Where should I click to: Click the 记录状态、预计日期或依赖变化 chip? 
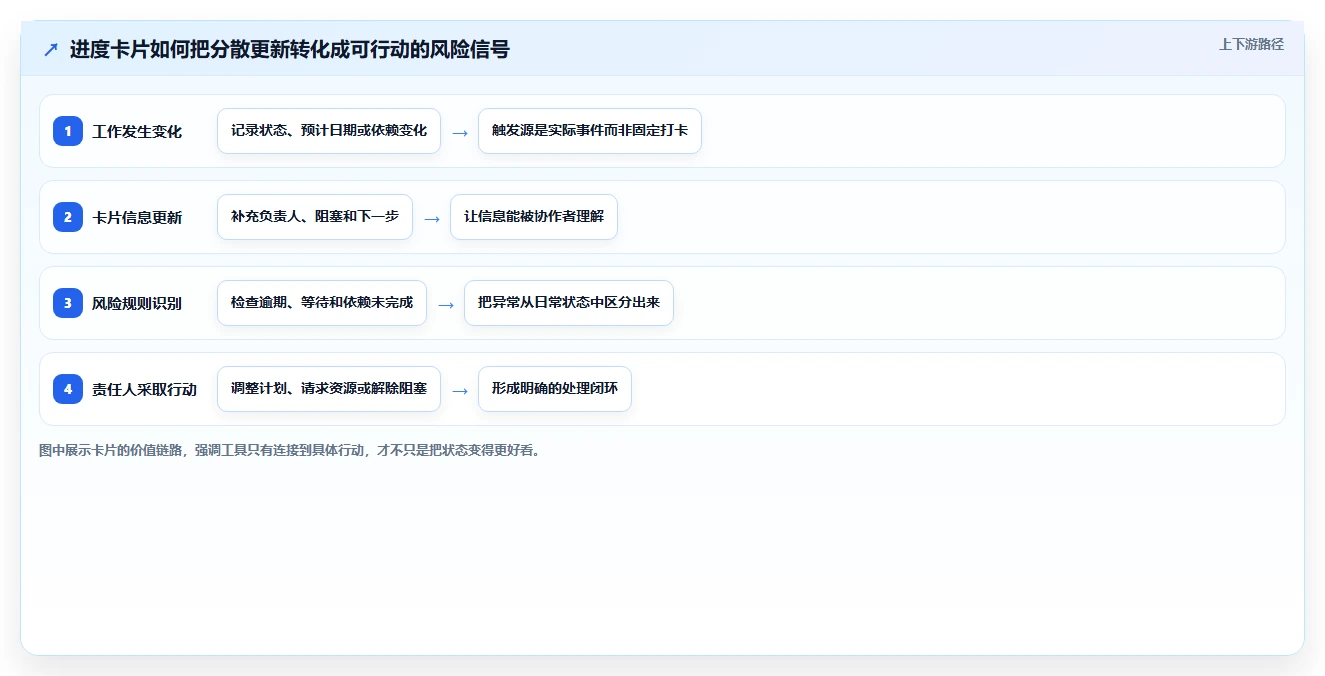click(x=329, y=131)
